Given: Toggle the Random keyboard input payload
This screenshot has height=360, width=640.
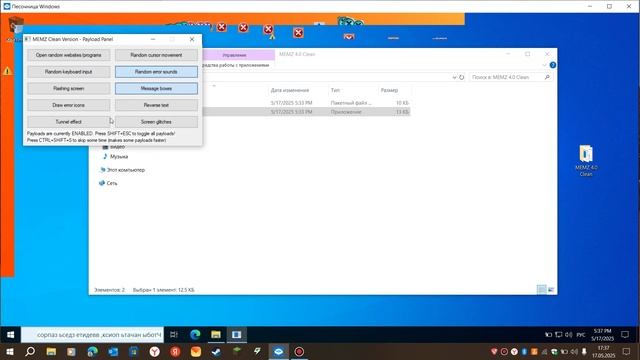Looking at the screenshot, I should pos(69,72).
